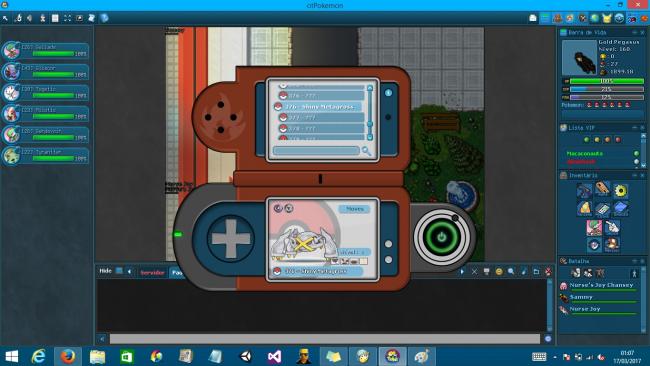This screenshot has height=366, width=650.
Task: Open emoji smiley icon in chat bar
Action: pos(499,271)
